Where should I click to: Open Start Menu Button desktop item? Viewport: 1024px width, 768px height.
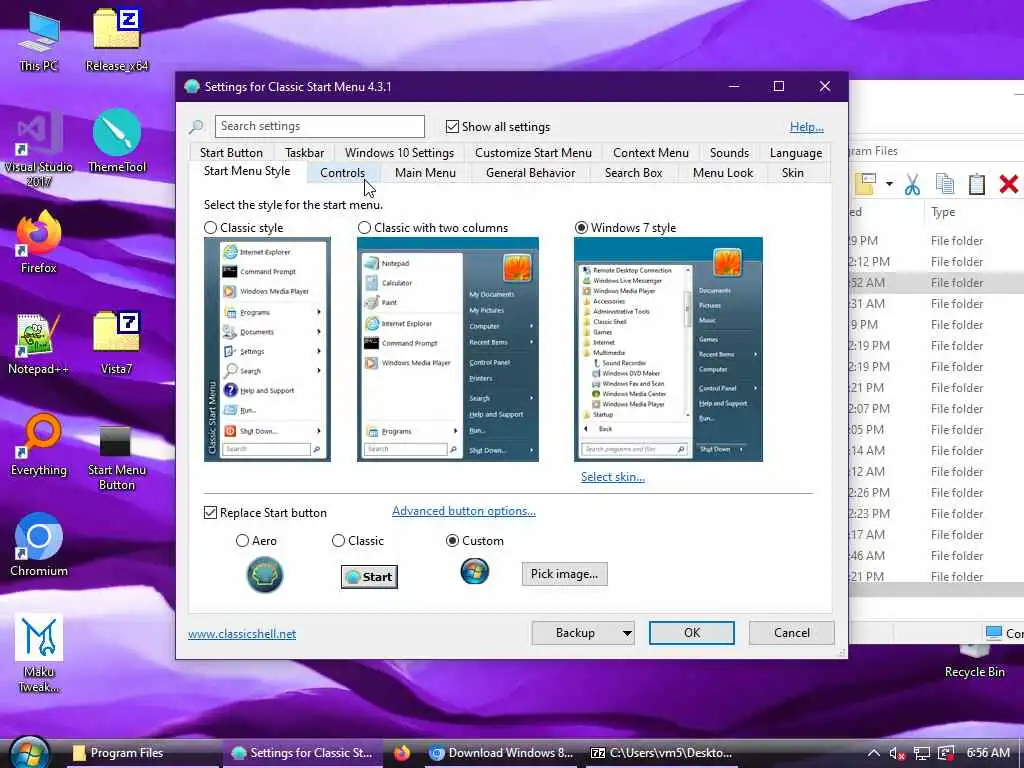click(117, 458)
